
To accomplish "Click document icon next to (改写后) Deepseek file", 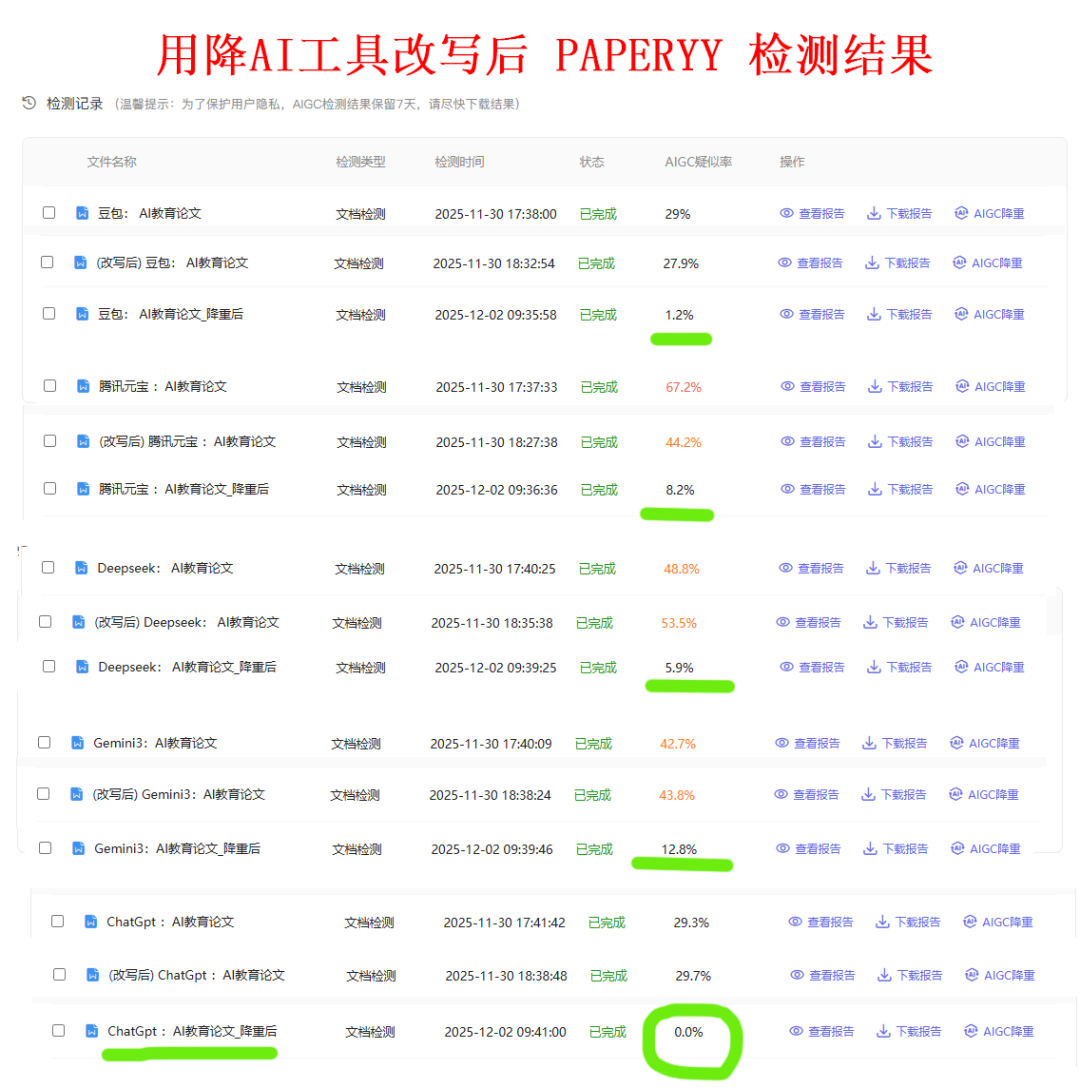I will click(x=79, y=622).
